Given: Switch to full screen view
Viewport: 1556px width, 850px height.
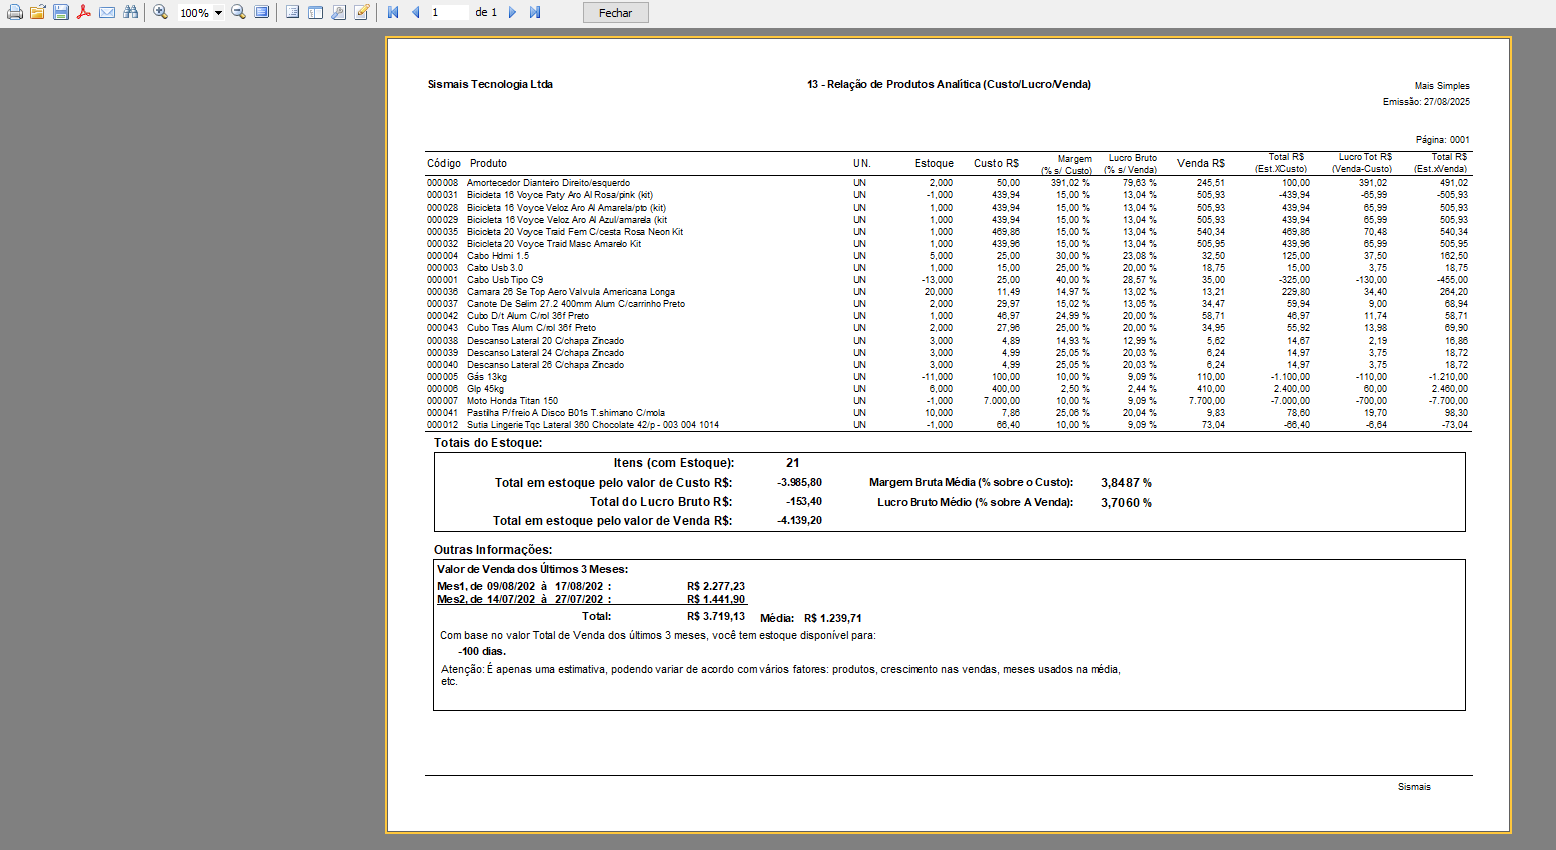Looking at the screenshot, I should (x=261, y=13).
